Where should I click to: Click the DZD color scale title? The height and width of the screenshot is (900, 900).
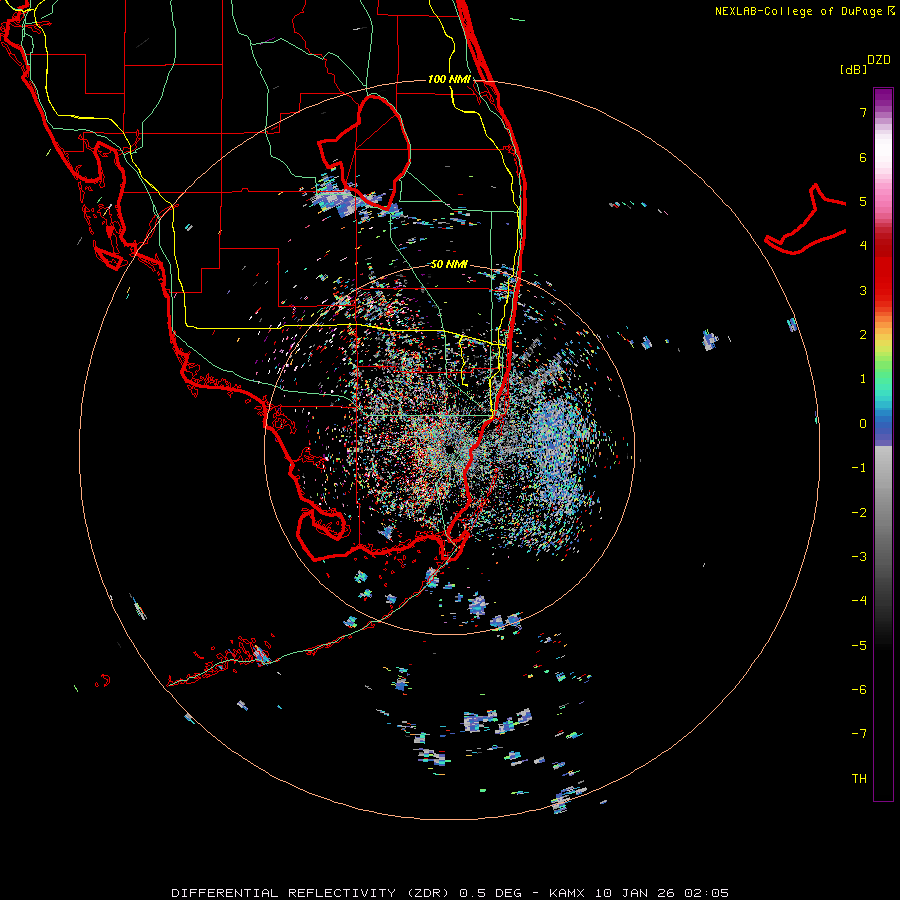(878, 60)
